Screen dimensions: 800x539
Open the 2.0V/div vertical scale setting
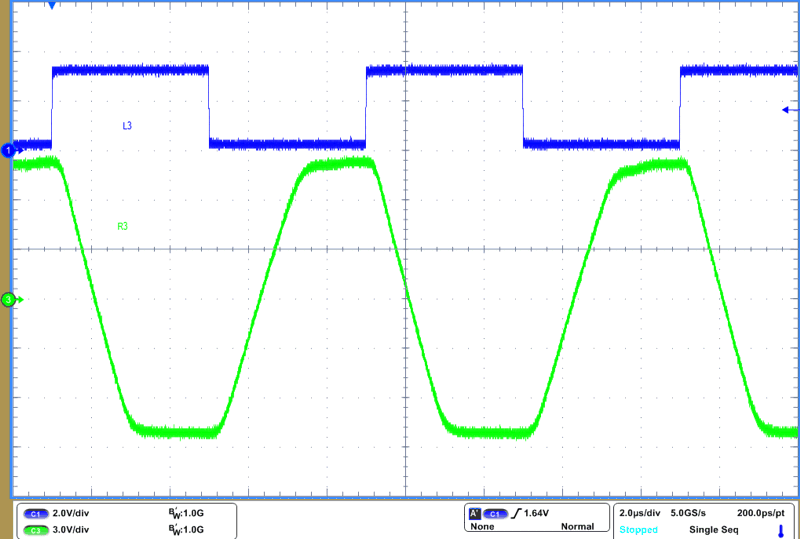point(71,513)
